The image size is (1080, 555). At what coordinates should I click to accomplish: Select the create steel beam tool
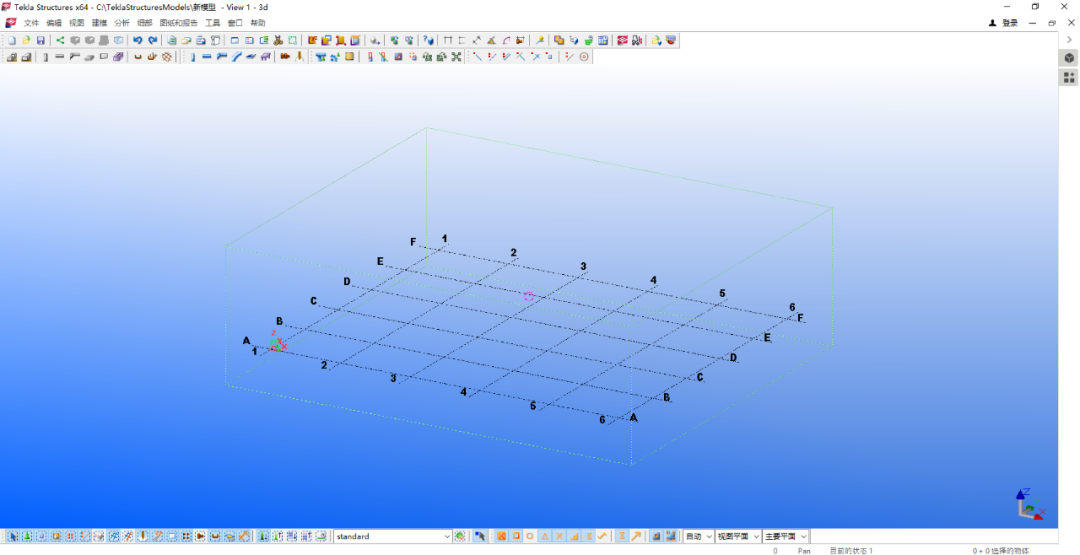[207, 57]
